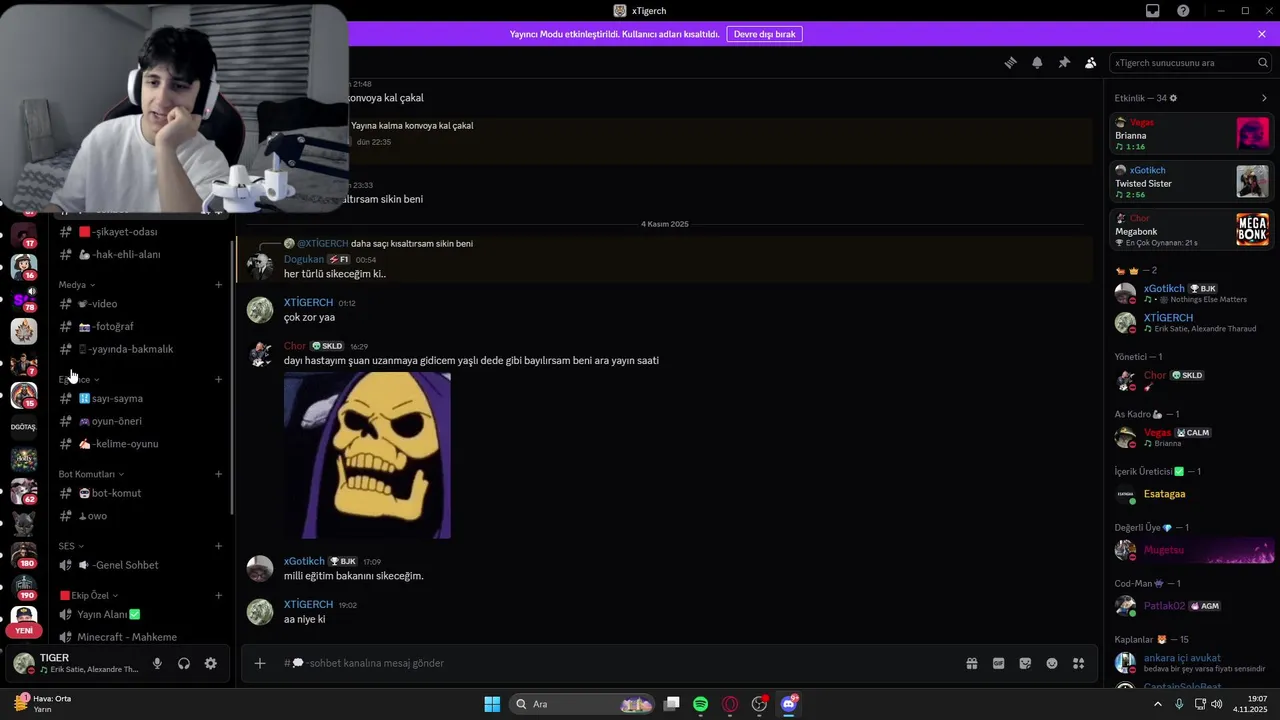Click the server search field
Screen dimensions: 1280x720
click(x=1191, y=62)
